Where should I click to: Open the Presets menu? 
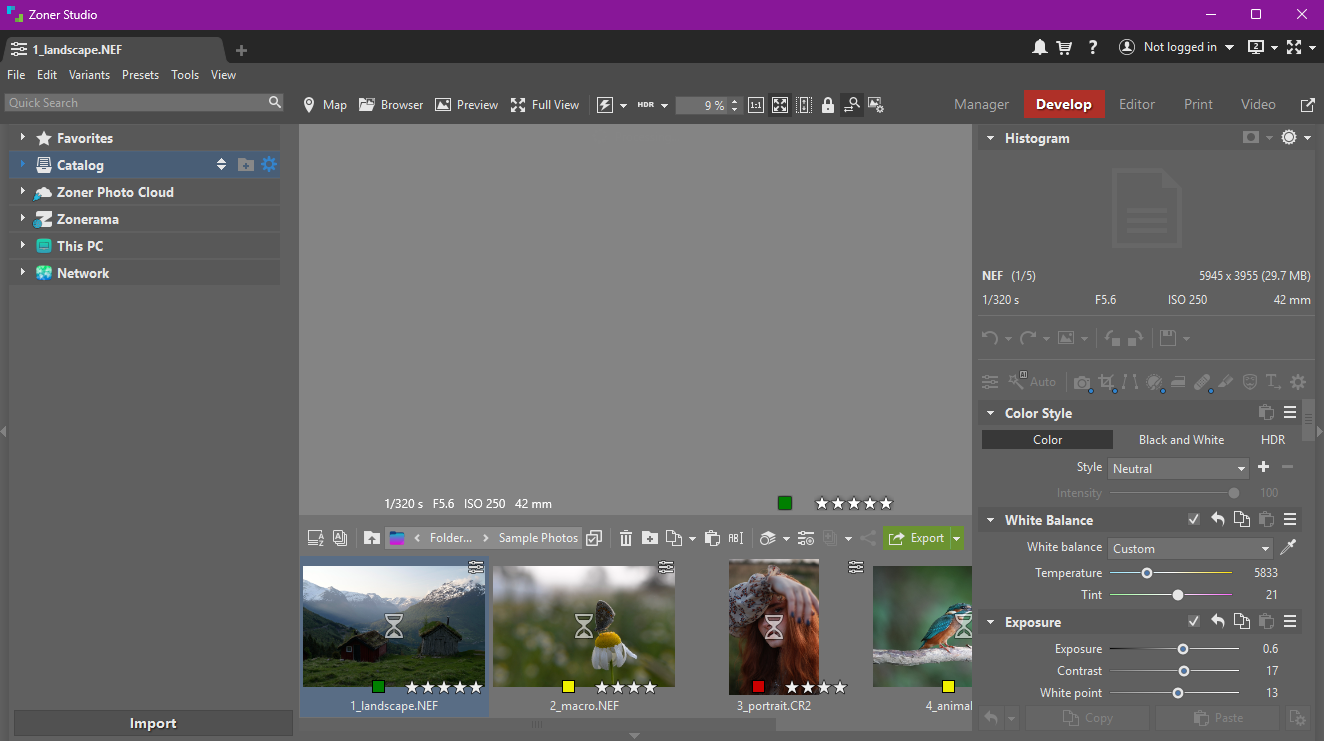[140, 75]
